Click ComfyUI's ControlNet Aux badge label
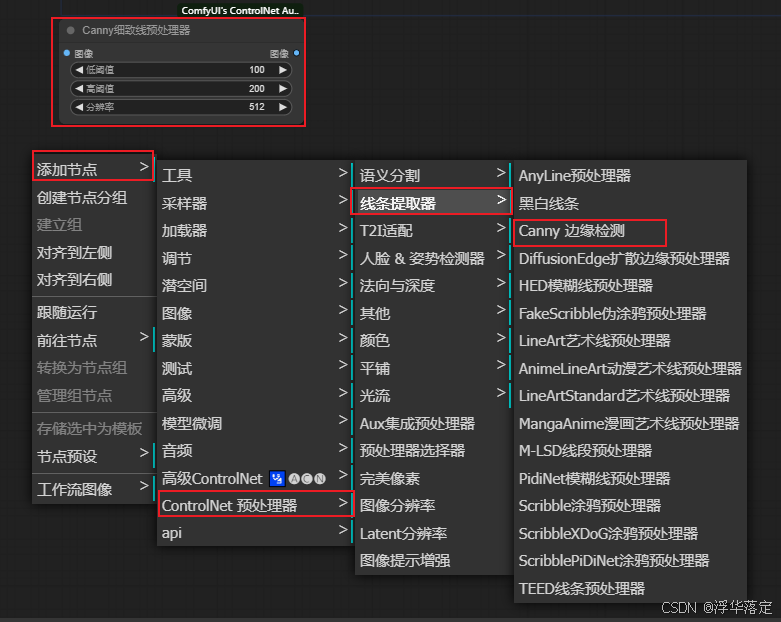 point(240,10)
